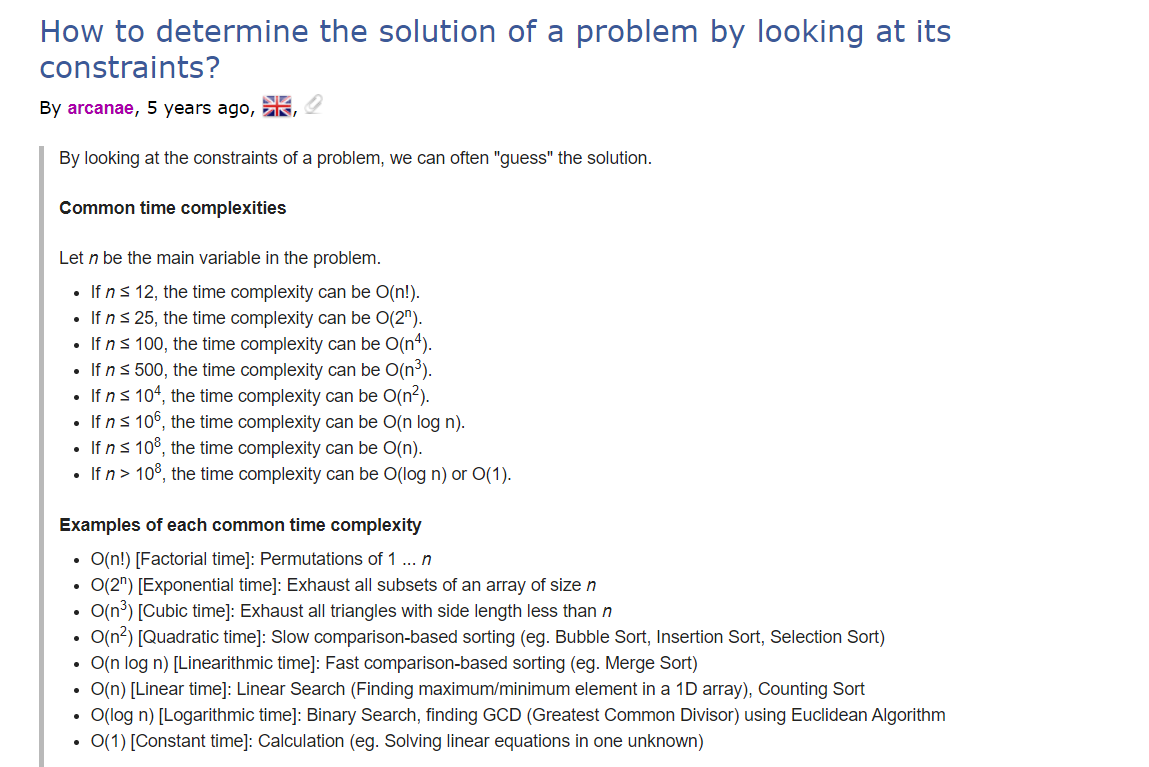Open the blog post title link

pyautogui.click(x=495, y=49)
